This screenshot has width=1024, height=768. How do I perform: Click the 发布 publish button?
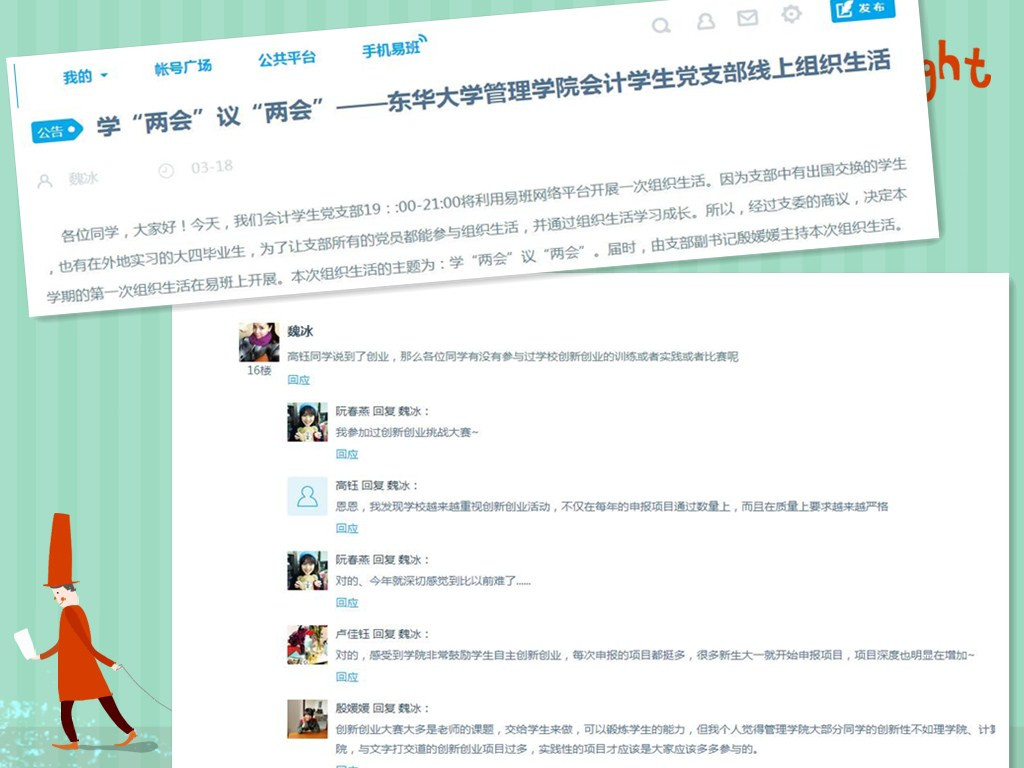pos(862,9)
